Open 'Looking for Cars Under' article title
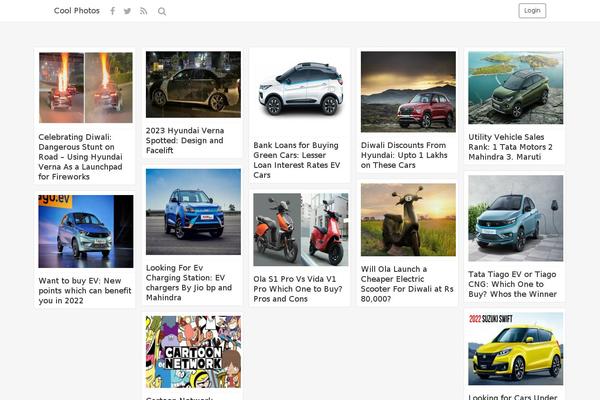 [513, 397]
